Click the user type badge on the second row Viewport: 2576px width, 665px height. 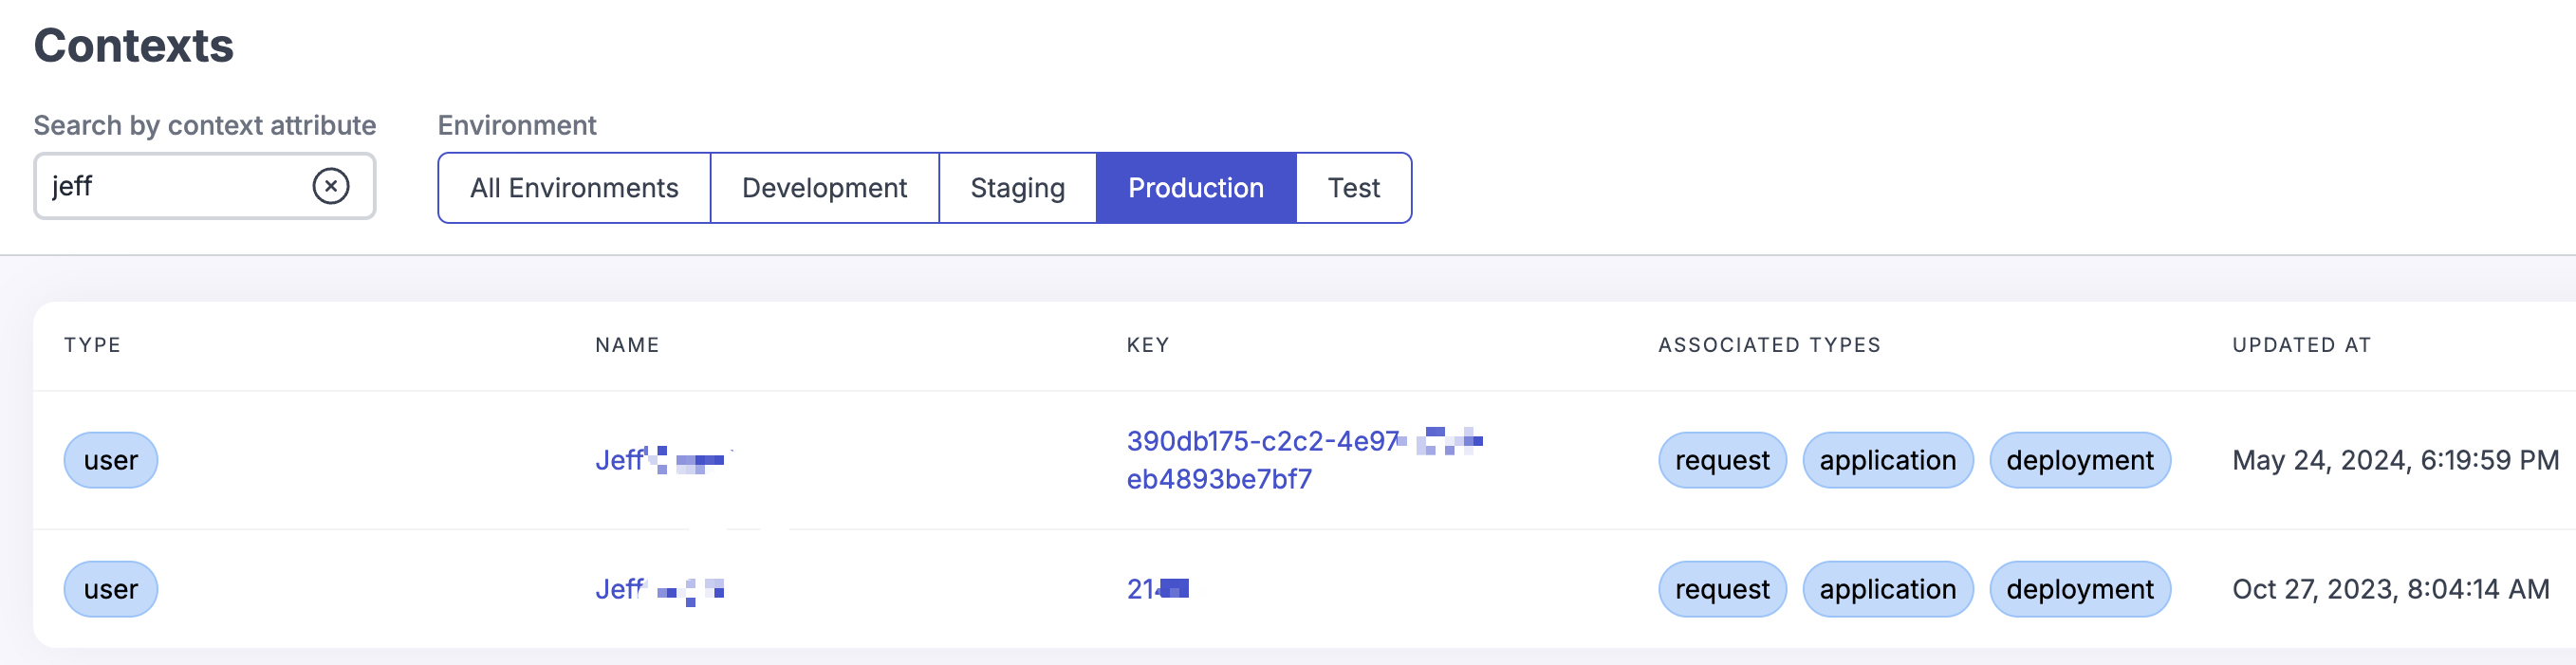coord(110,589)
